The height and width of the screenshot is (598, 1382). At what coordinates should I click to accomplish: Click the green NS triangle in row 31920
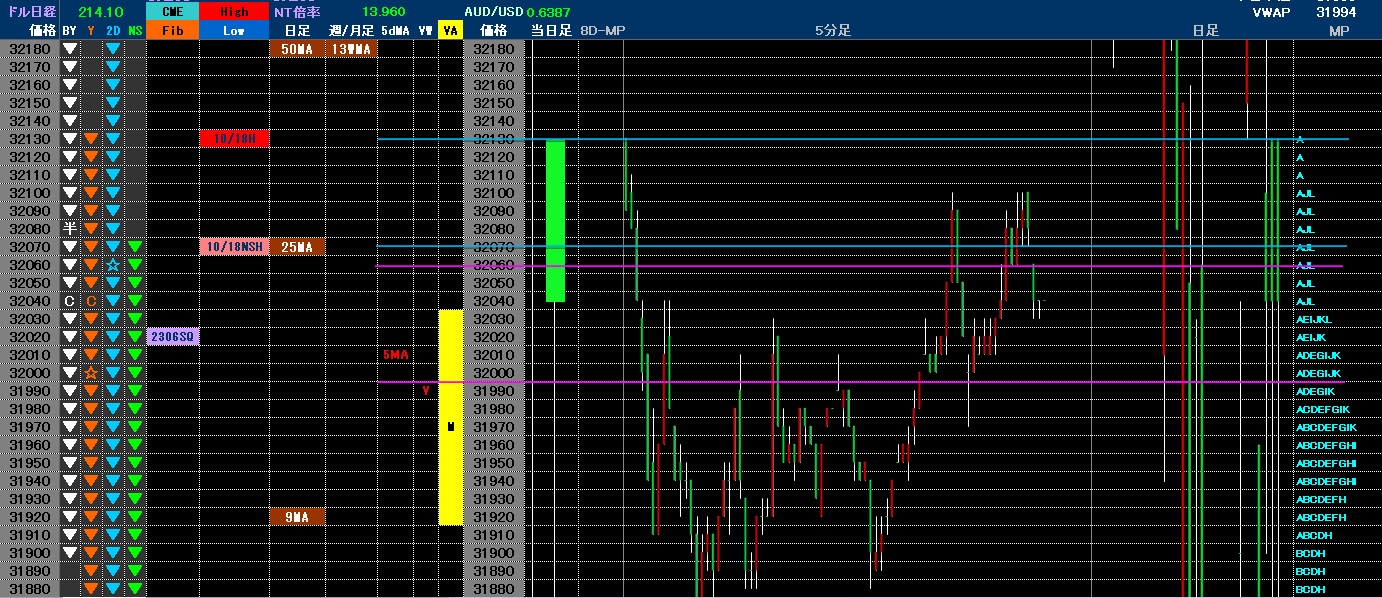click(x=135, y=517)
